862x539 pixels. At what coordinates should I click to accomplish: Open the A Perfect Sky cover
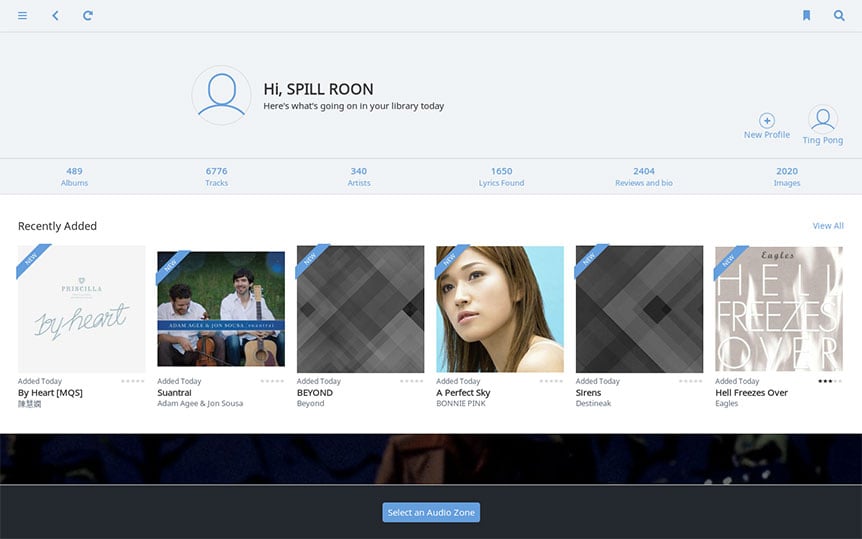500,309
